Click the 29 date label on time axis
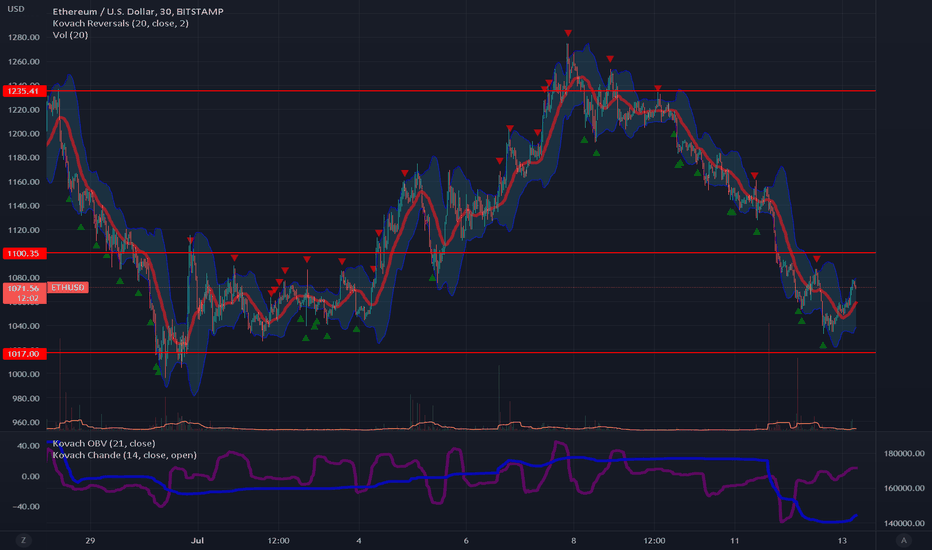932x550 pixels. [90, 540]
